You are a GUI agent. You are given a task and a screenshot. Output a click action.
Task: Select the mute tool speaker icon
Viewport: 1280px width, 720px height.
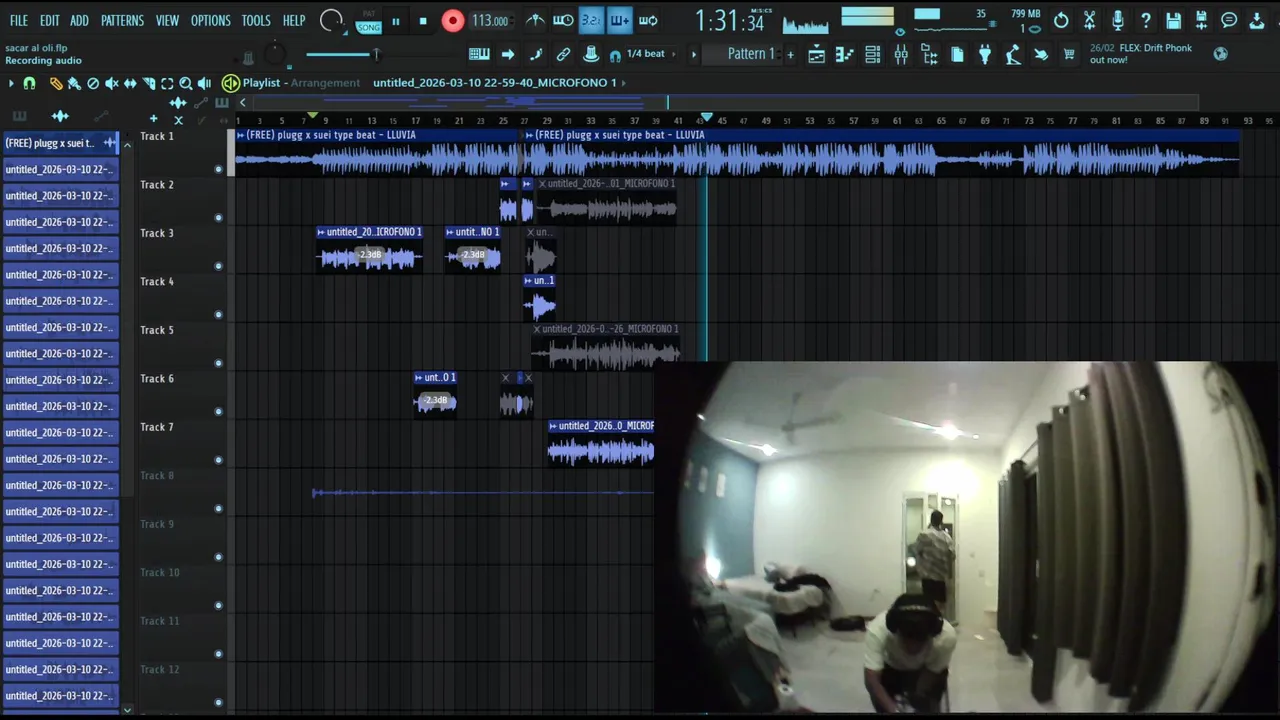(112, 84)
